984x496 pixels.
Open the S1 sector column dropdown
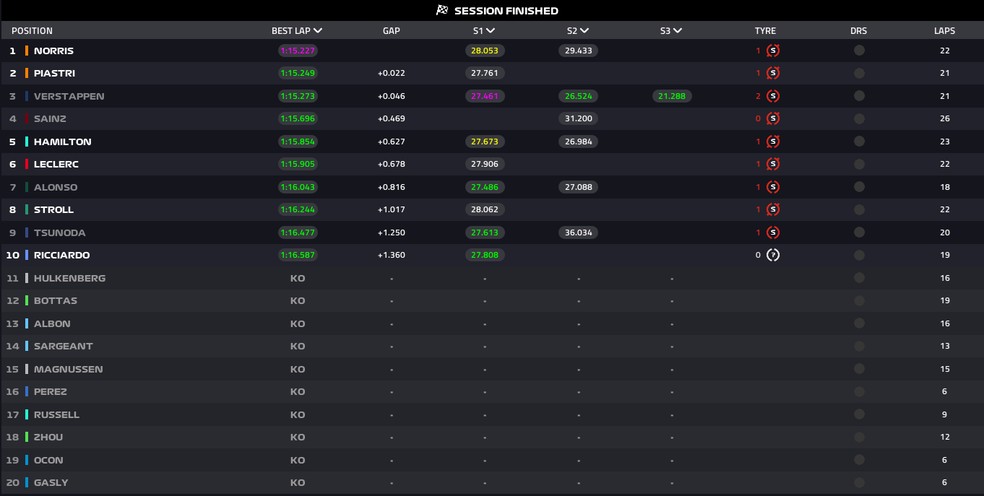click(491, 31)
